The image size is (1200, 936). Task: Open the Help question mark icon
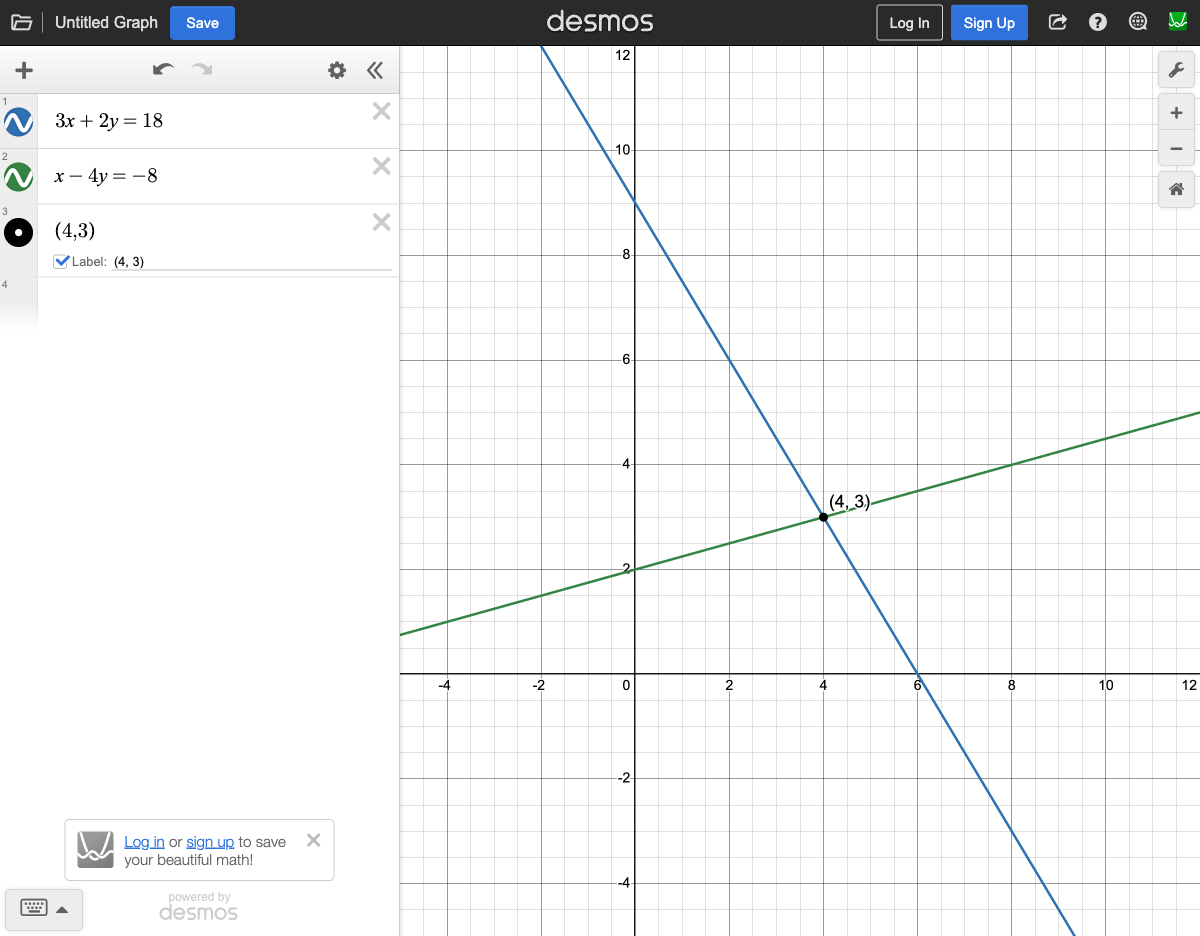1098,22
